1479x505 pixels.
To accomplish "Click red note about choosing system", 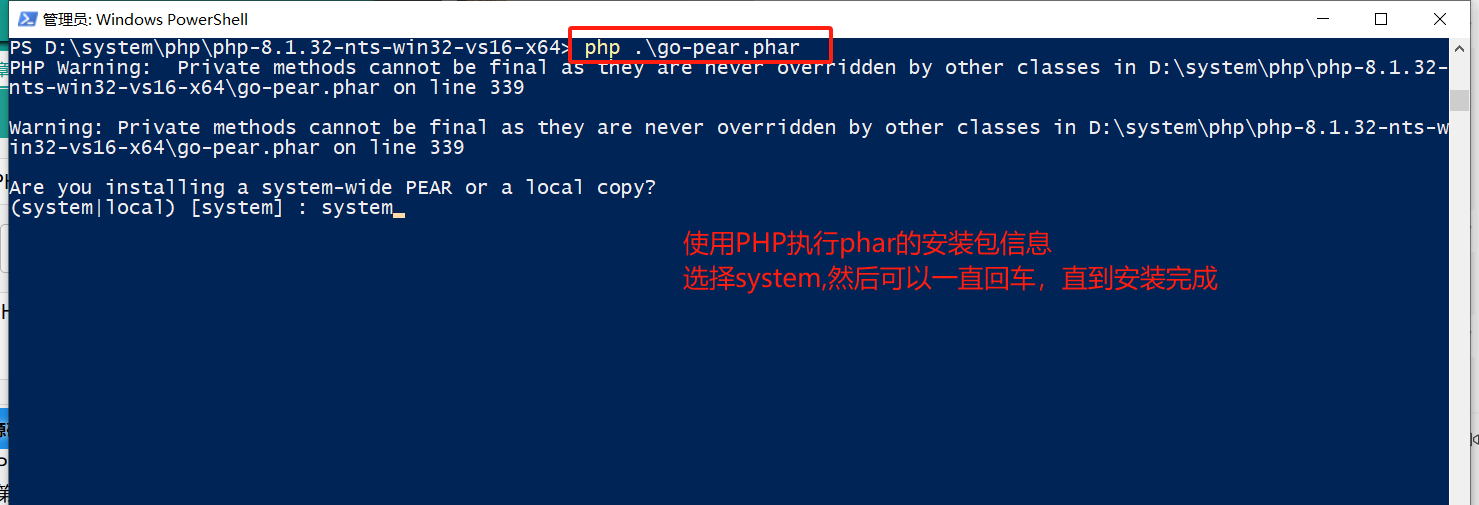I will [x=950, y=279].
